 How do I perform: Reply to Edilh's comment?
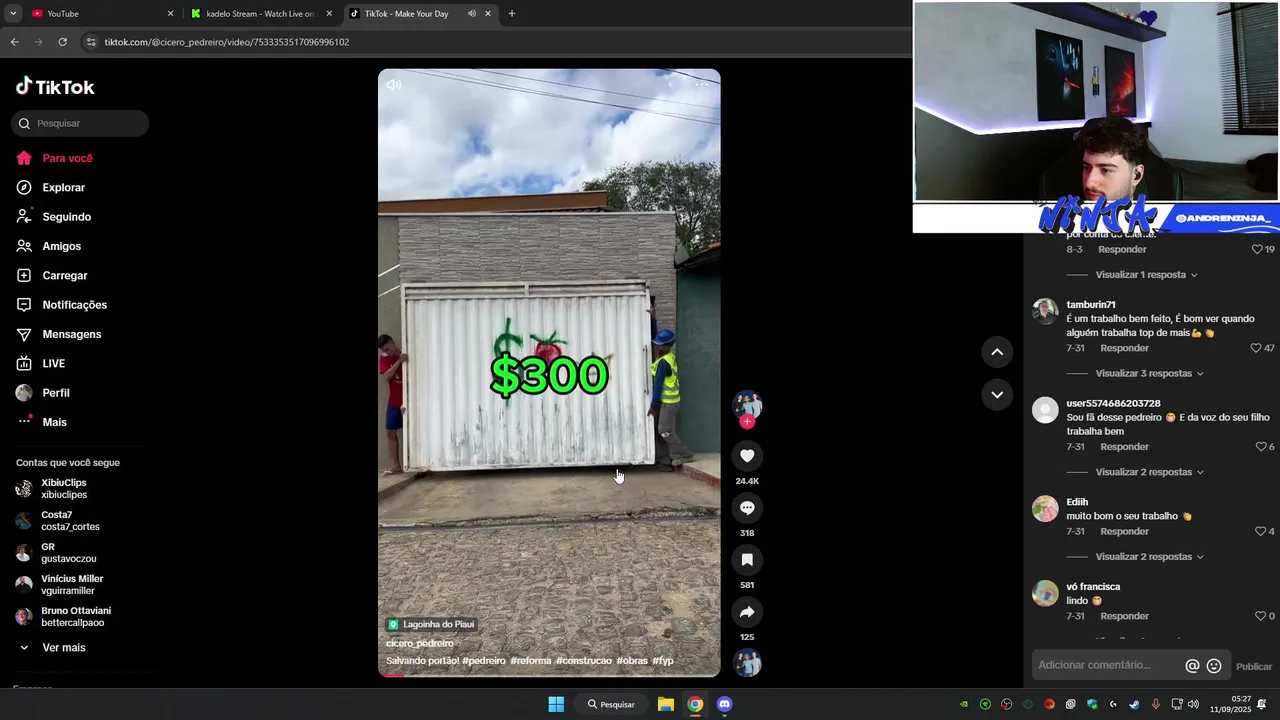[1124, 532]
